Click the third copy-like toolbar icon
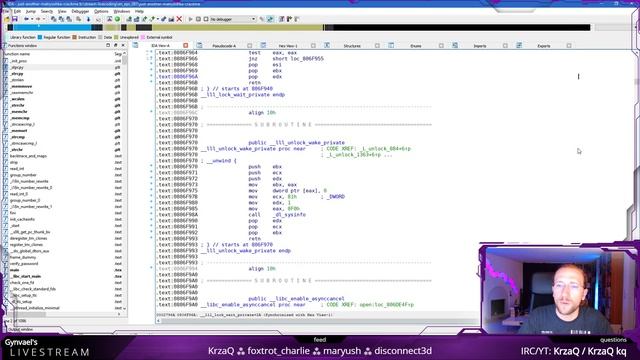The width and height of the screenshot is (640, 360). pos(69,19)
